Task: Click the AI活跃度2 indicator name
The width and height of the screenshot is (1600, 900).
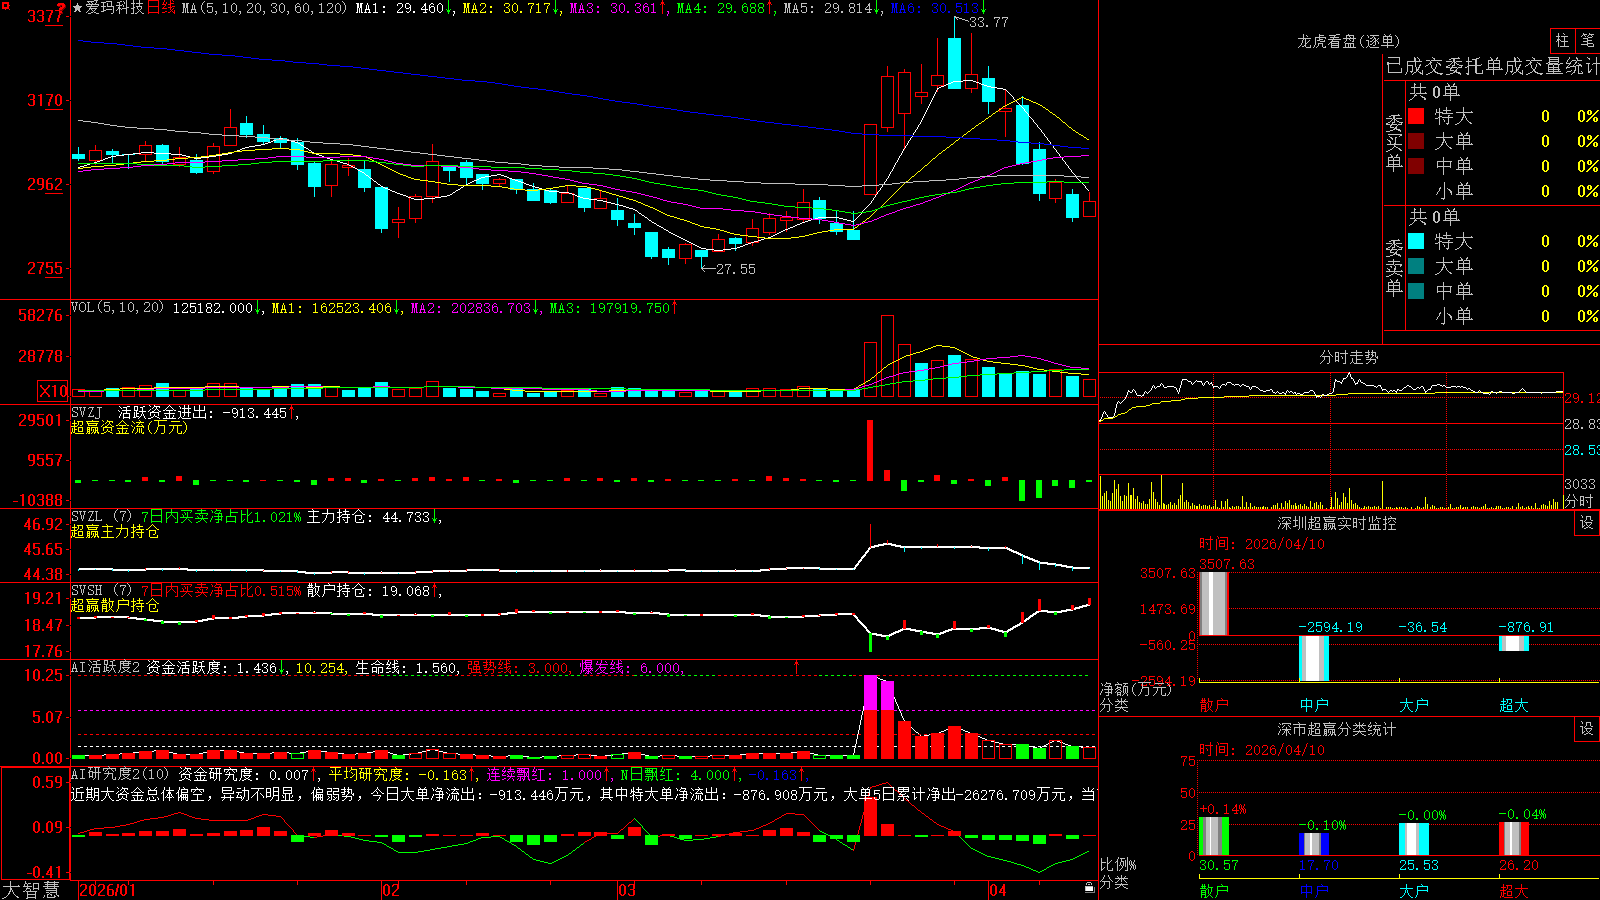Action: 106,667
